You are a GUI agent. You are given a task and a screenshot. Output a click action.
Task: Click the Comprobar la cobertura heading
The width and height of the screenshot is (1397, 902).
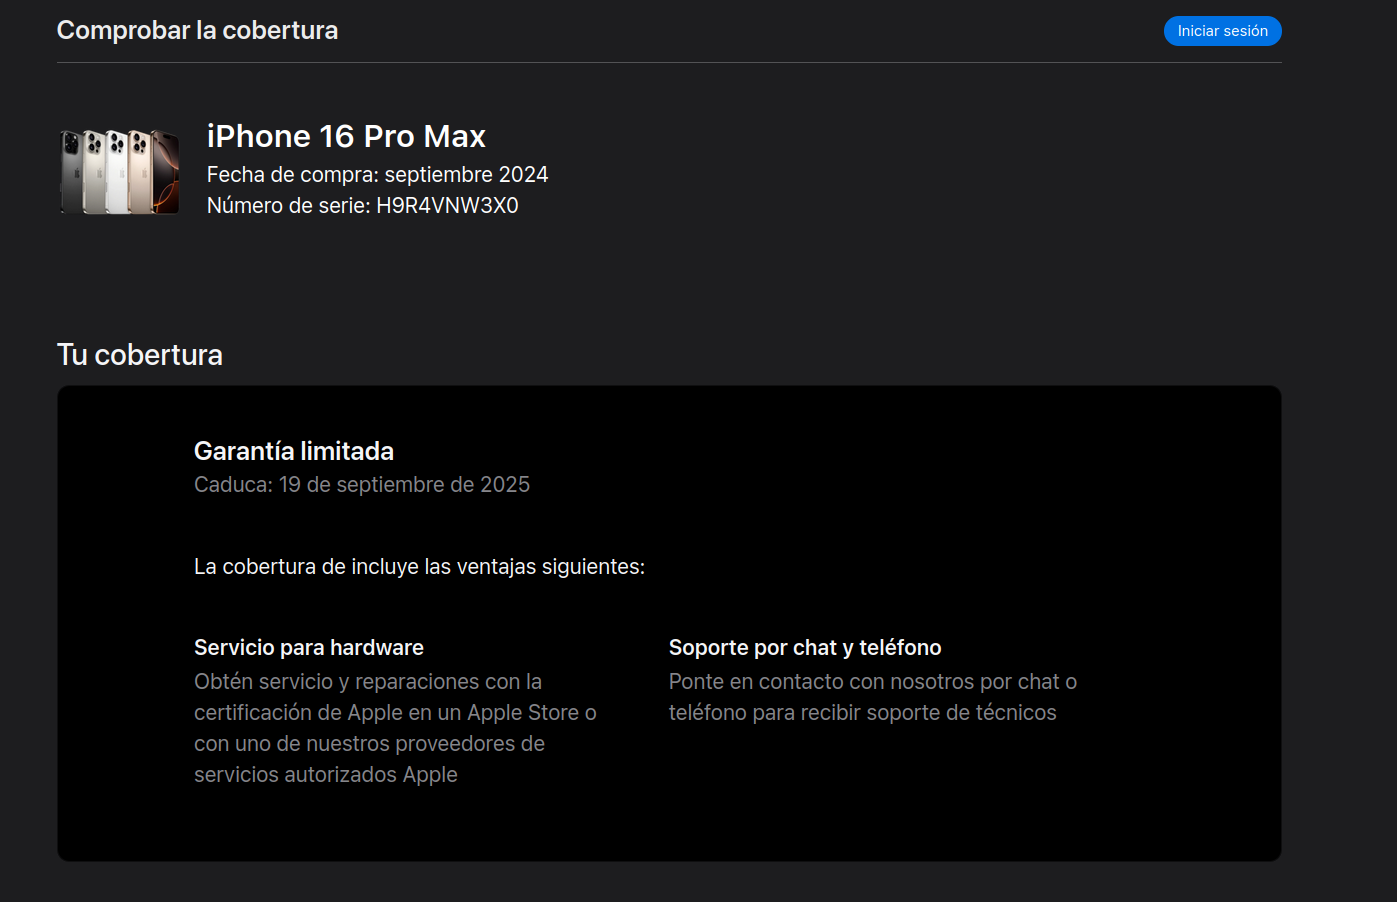pos(197,30)
